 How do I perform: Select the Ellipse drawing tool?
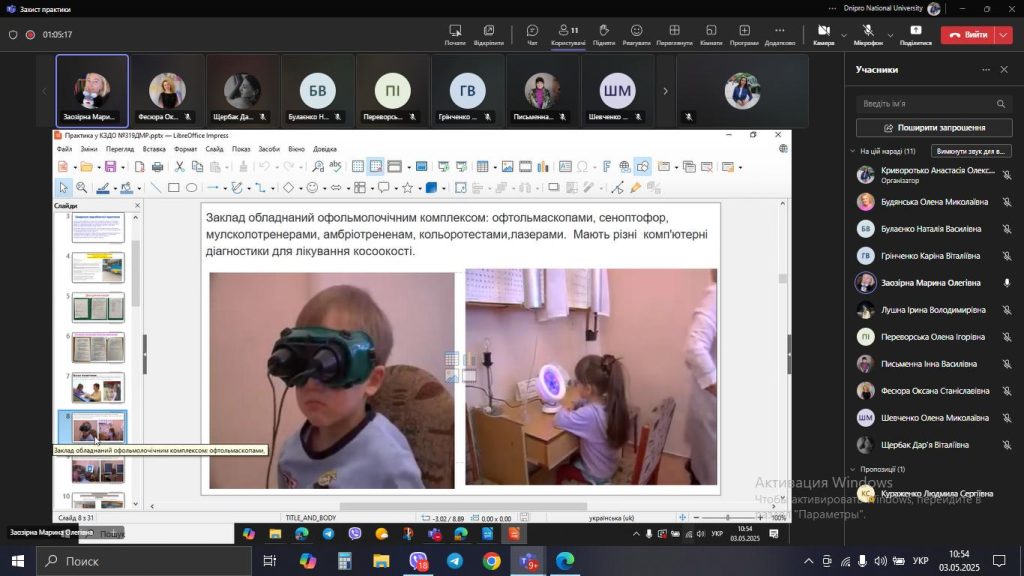coord(191,188)
